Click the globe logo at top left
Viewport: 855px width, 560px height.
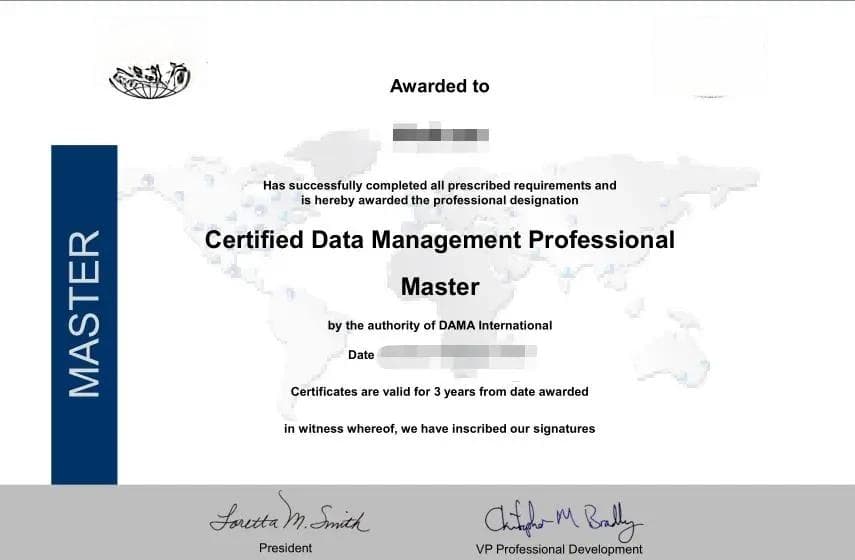click(150, 80)
